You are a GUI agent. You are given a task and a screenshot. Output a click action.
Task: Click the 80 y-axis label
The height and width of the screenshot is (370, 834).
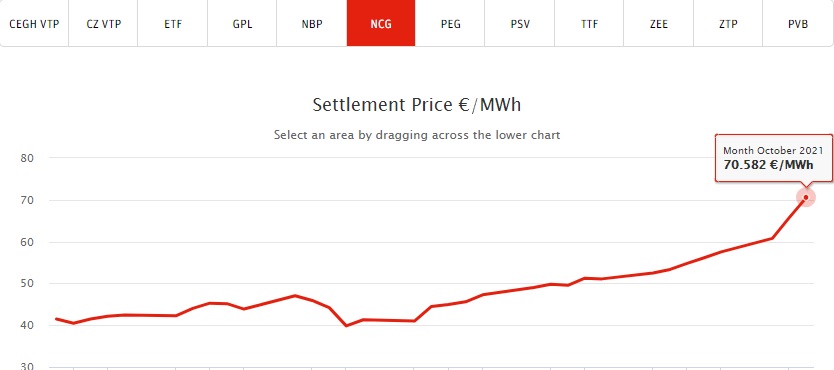[27, 158]
